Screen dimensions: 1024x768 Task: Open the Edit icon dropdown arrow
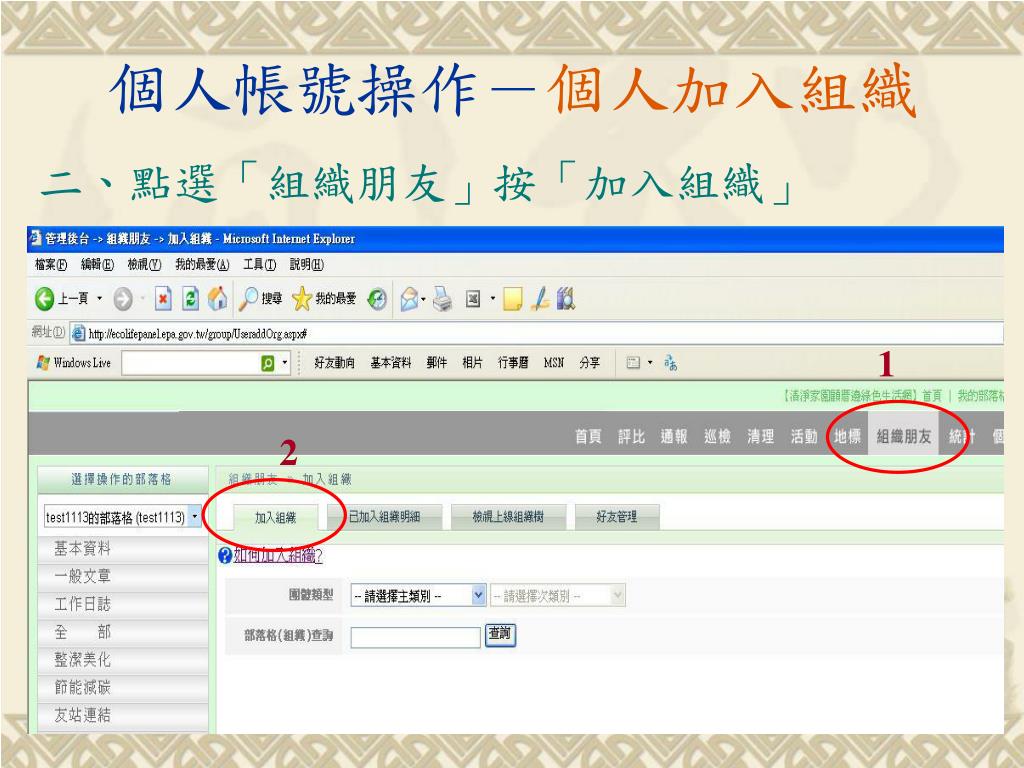point(492,298)
